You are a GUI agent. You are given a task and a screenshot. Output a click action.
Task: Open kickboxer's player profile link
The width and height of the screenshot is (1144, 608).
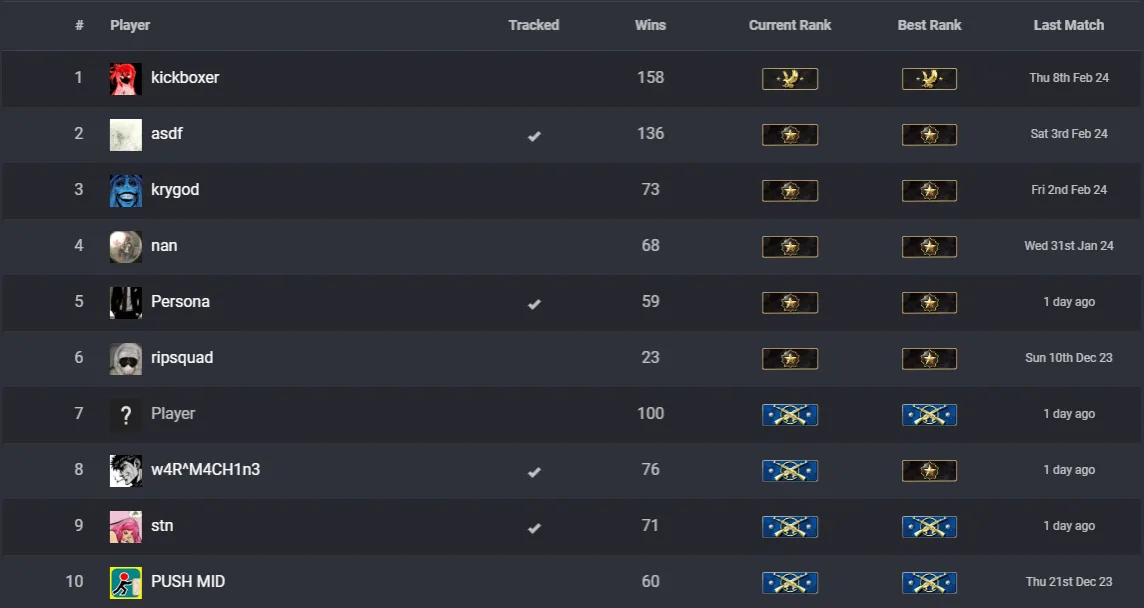(185, 78)
